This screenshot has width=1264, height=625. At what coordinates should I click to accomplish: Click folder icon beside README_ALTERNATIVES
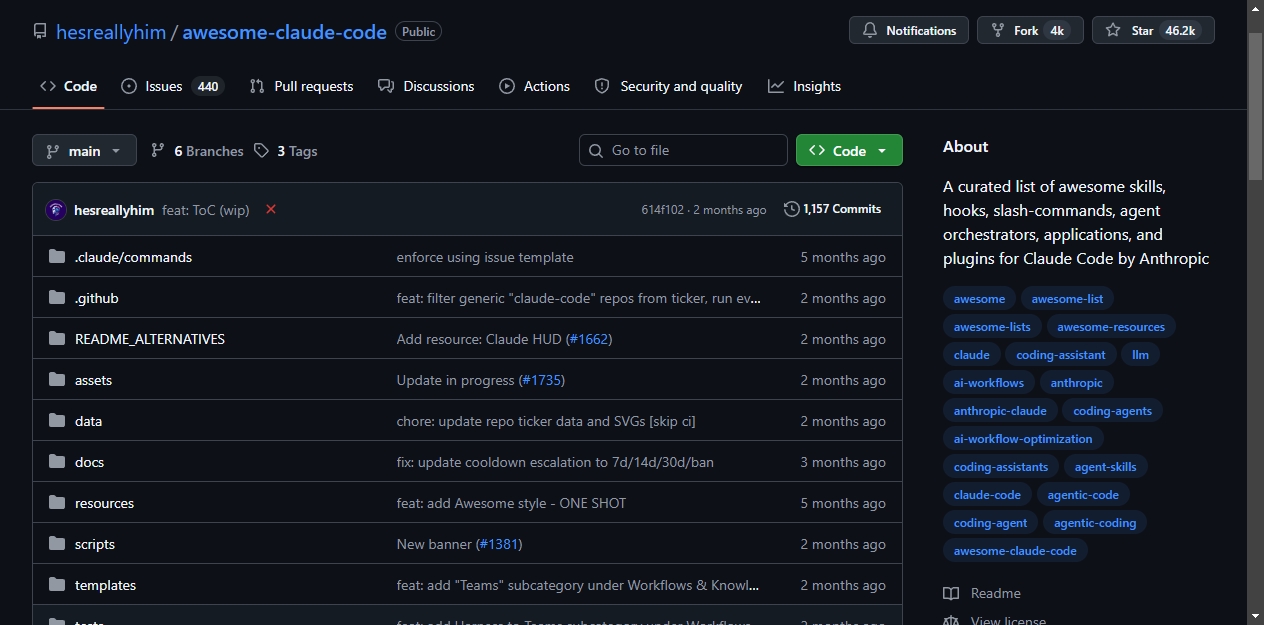[x=57, y=339]
